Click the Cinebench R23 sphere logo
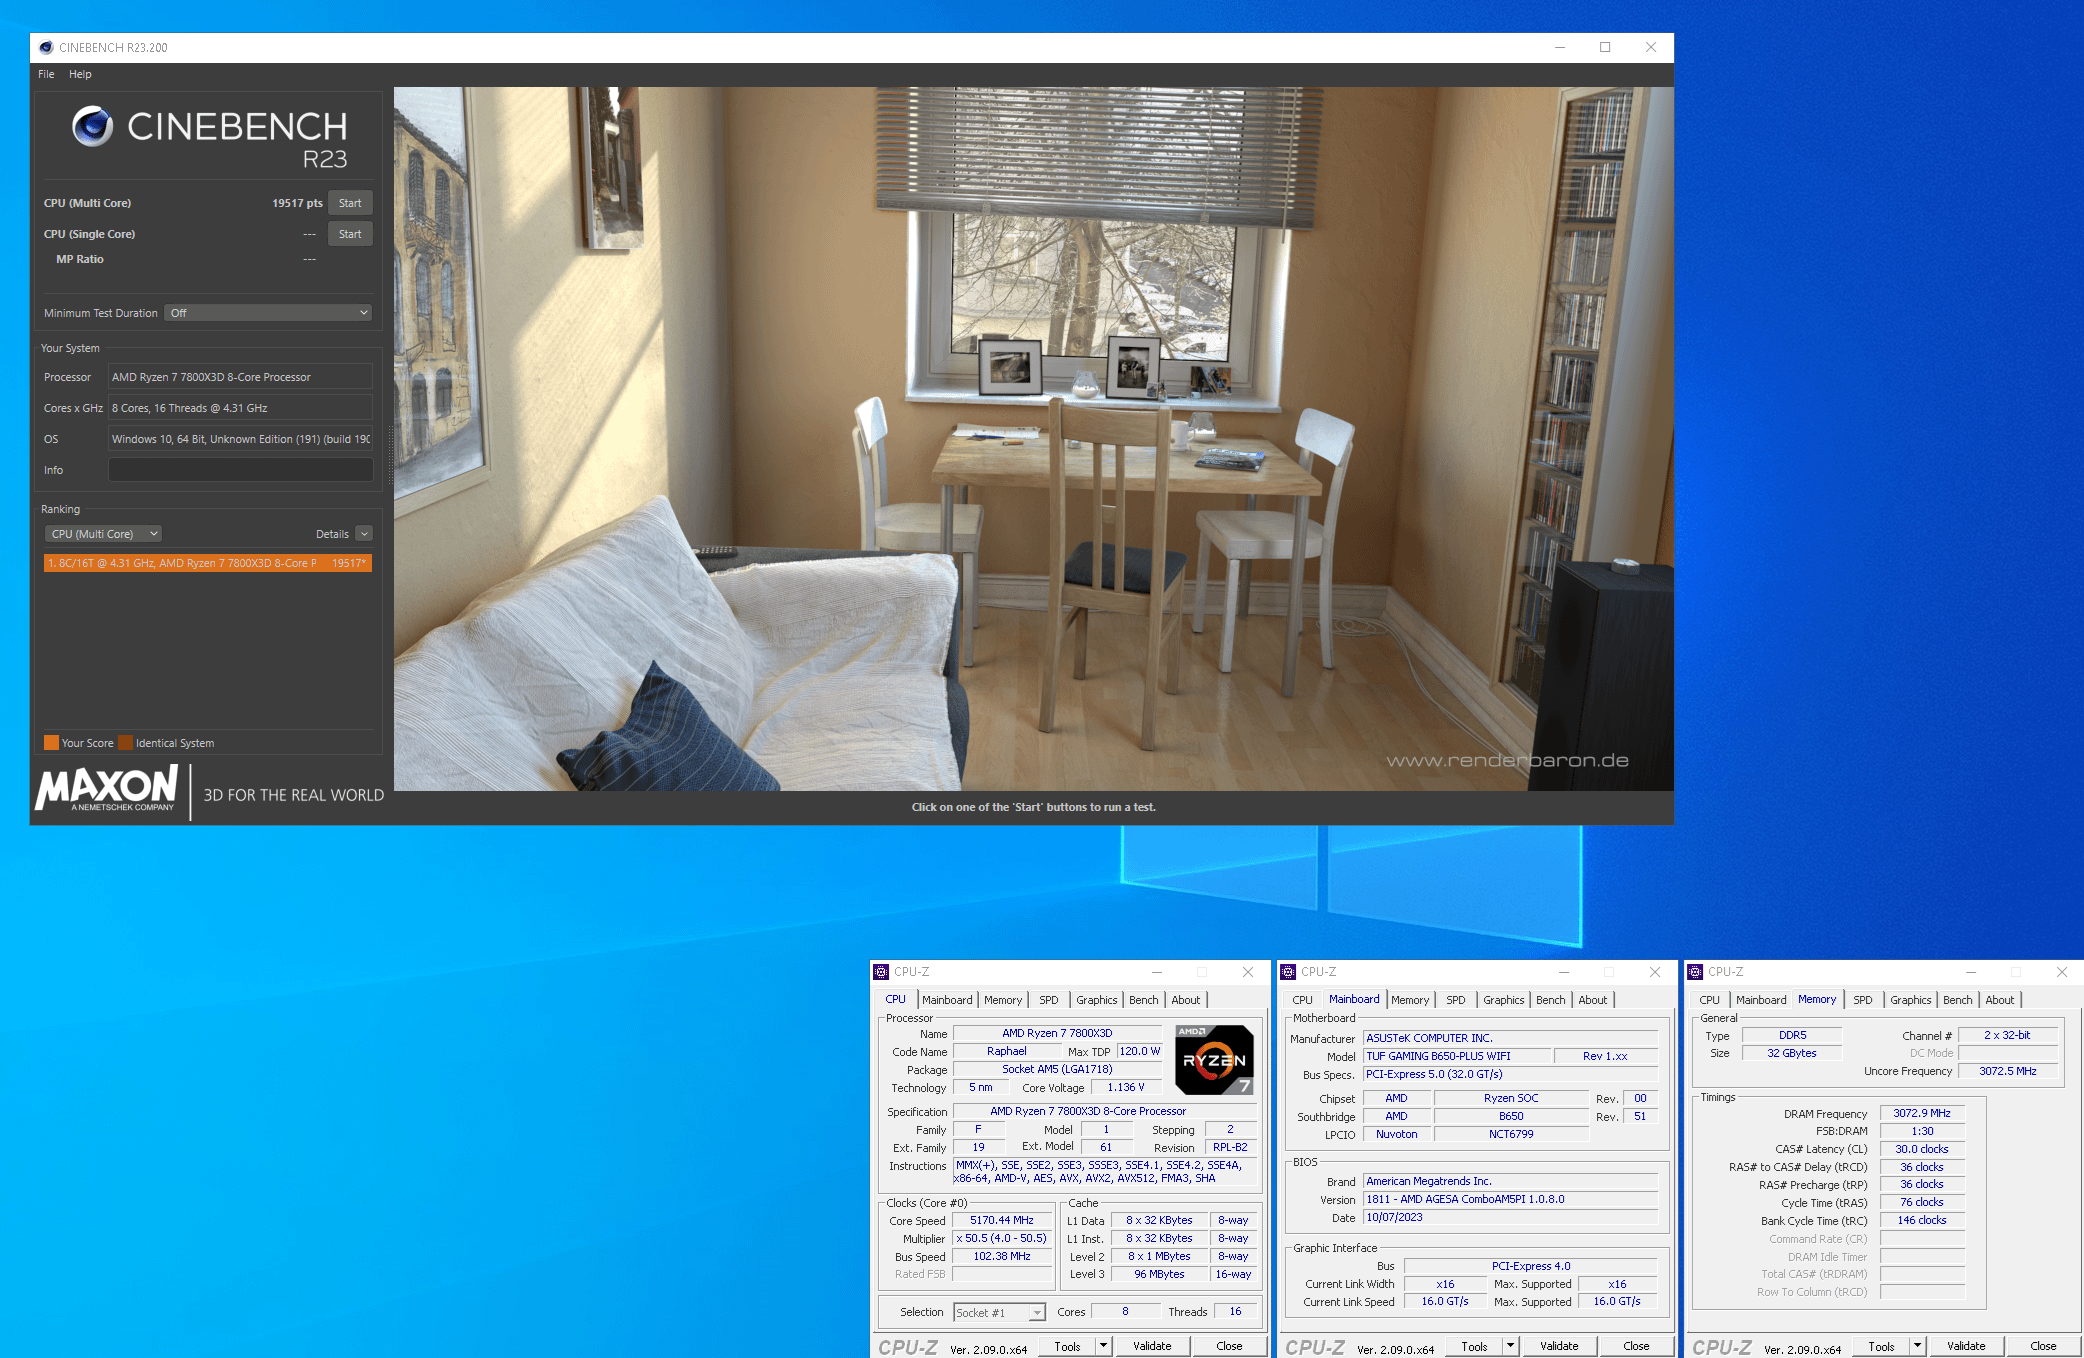Image resolution: width=2084 pixels, height=1358 pixels. click(92, 126)
